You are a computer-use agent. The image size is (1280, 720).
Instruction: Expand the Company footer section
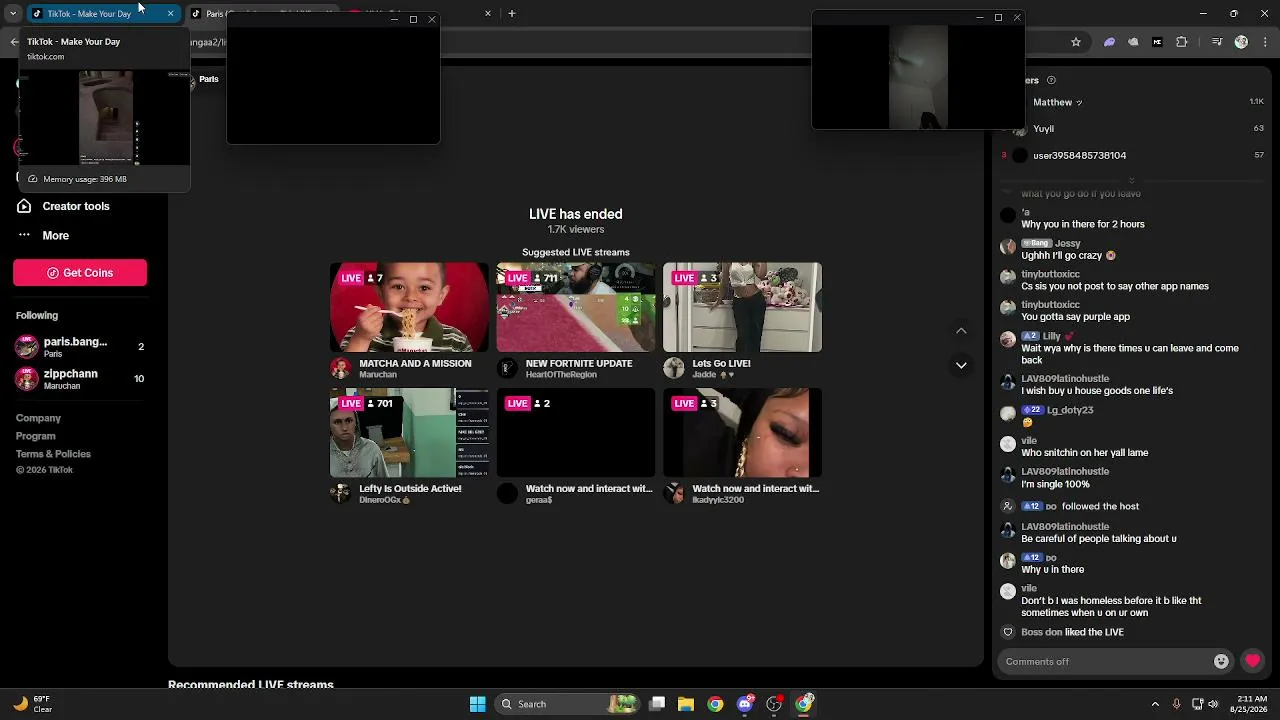pyautogui.click(x=38, y=418)
